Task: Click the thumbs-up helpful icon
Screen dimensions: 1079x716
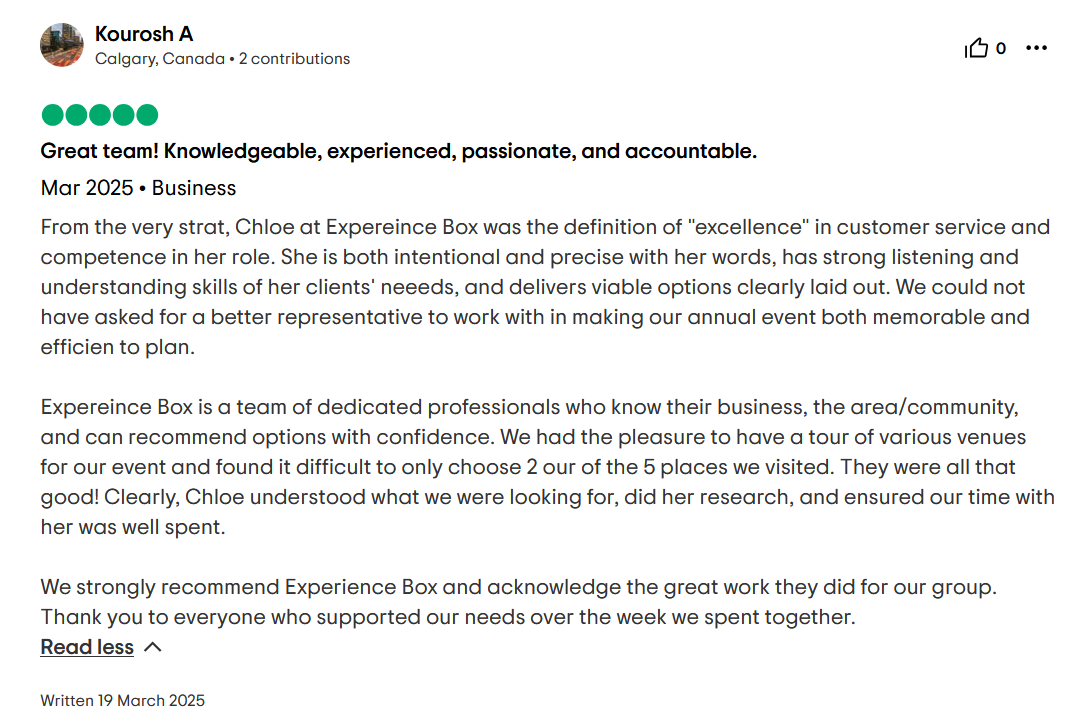Action: pyautogui.click(x=976, y=48)
